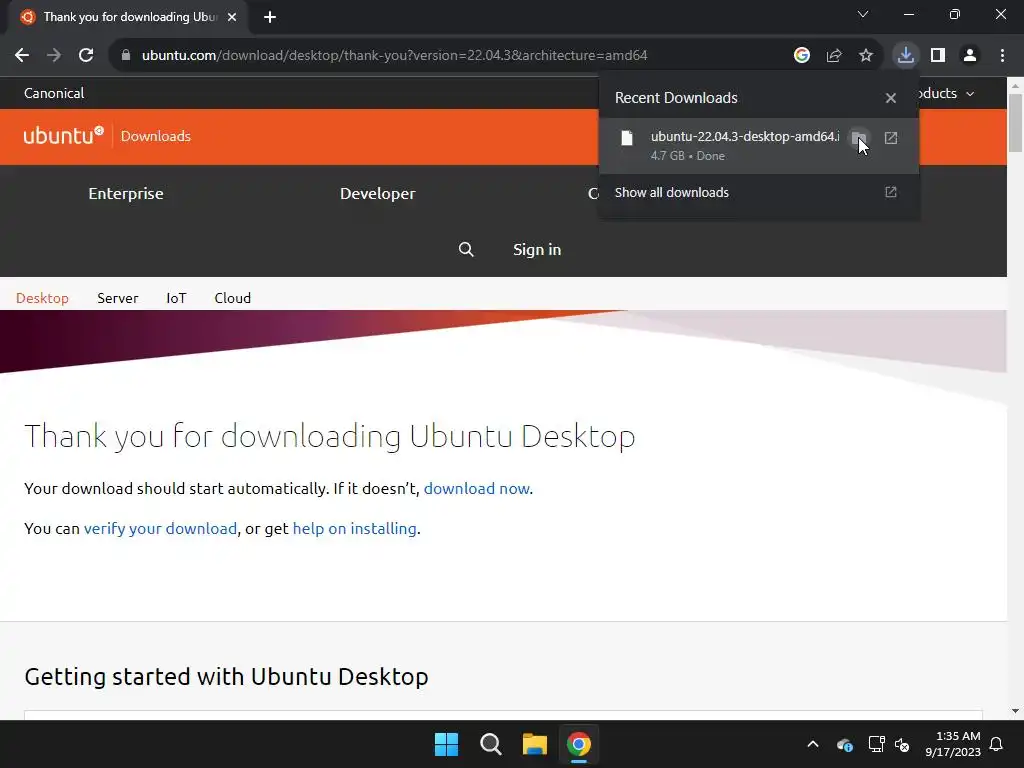Go back to the previous page
Viewport: 1024px width, 768px height.
click(22, 56)
